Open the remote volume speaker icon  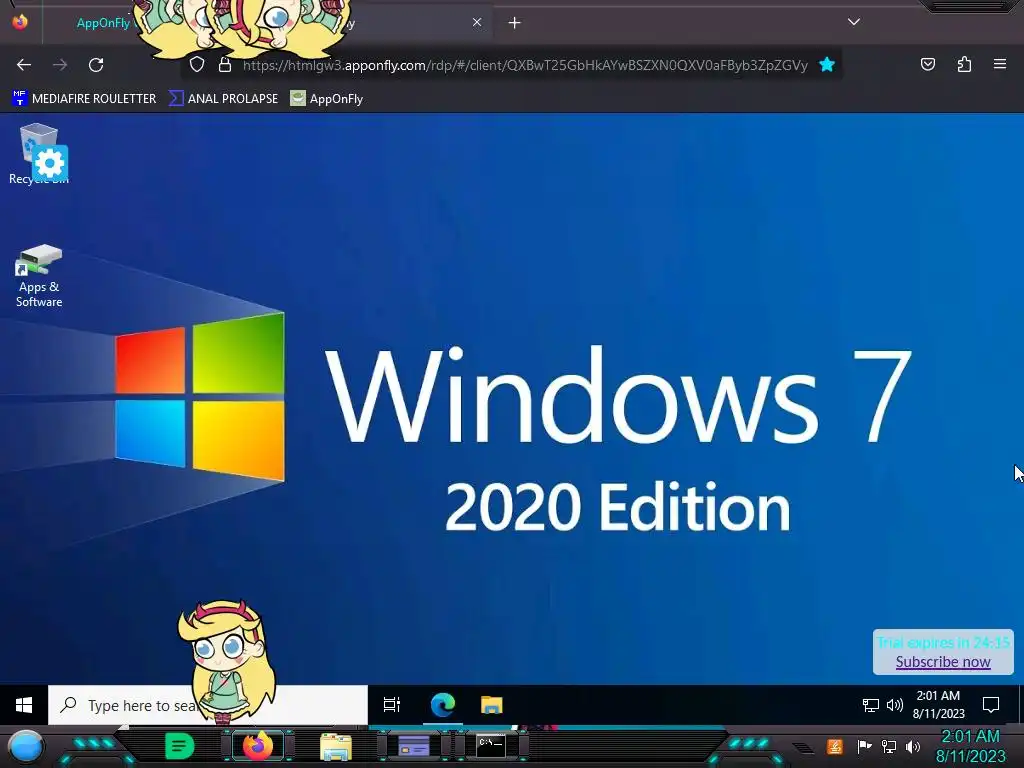[895, 705]
